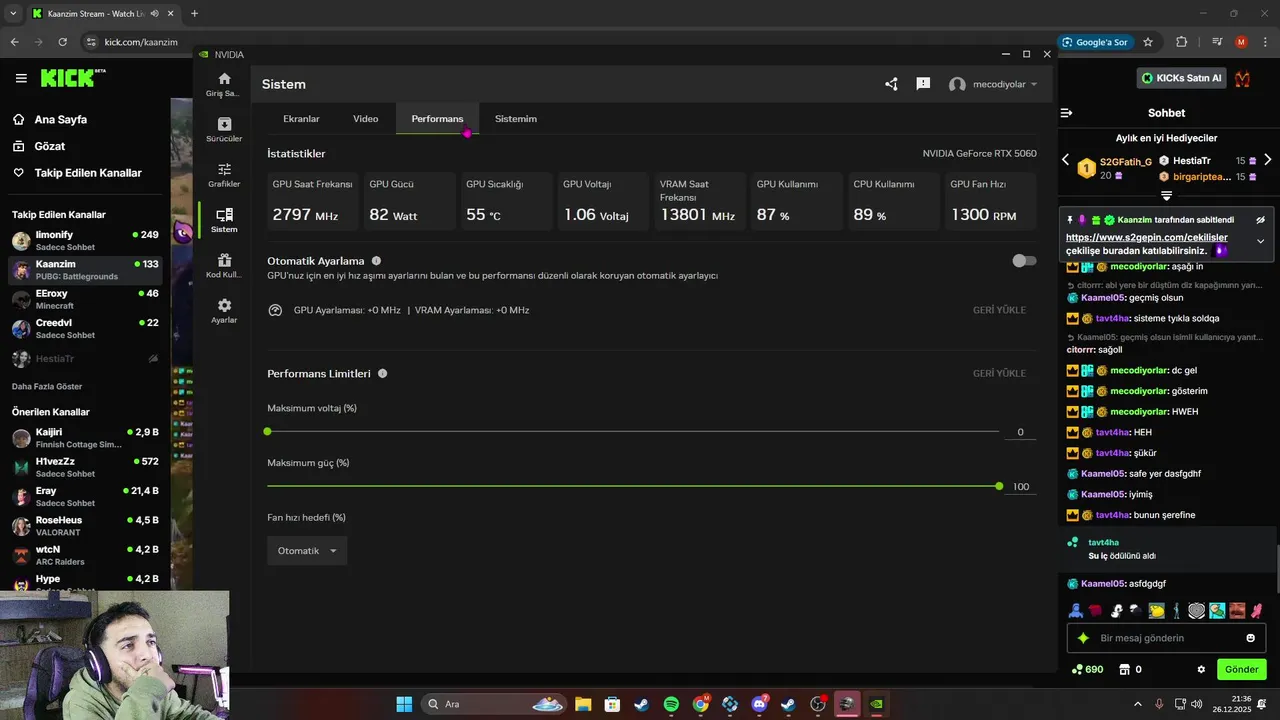Switch to the Sistemim tab
Screen dimensions: 1280x720
(x=516, y=119)
